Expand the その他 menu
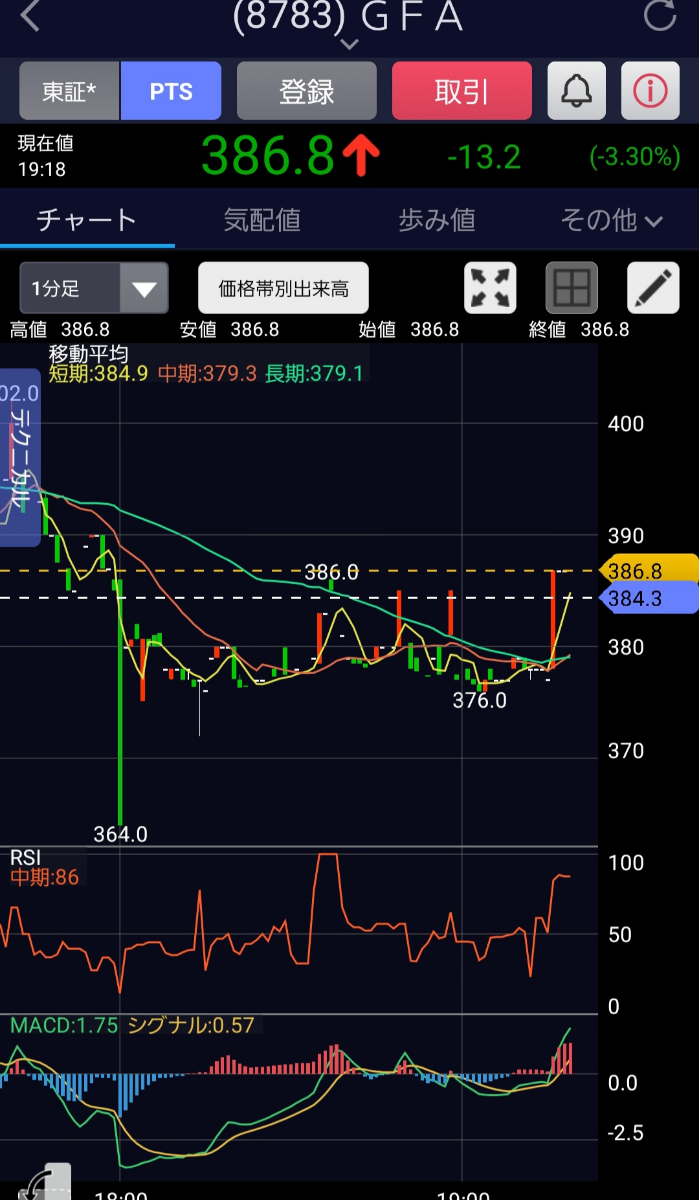The width and height of the screenshot is (699, 1200). (x=612, y=220)
